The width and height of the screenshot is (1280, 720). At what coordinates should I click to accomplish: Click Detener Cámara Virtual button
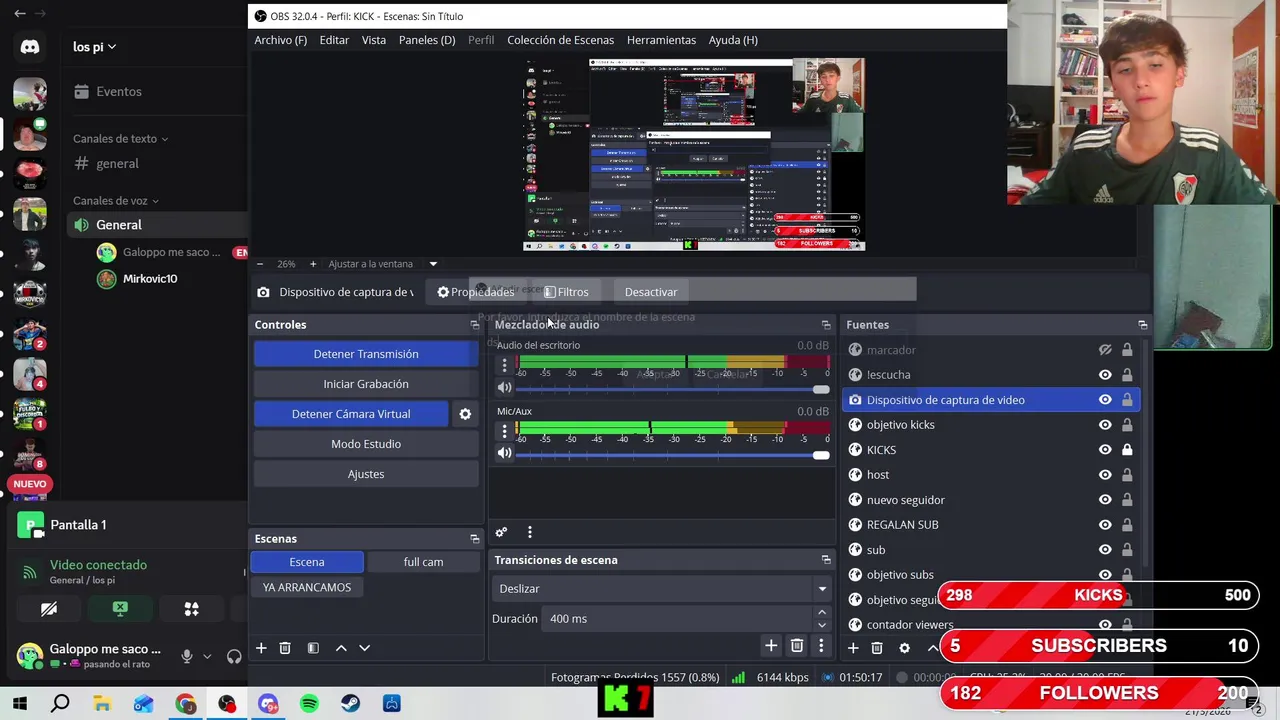351,414
